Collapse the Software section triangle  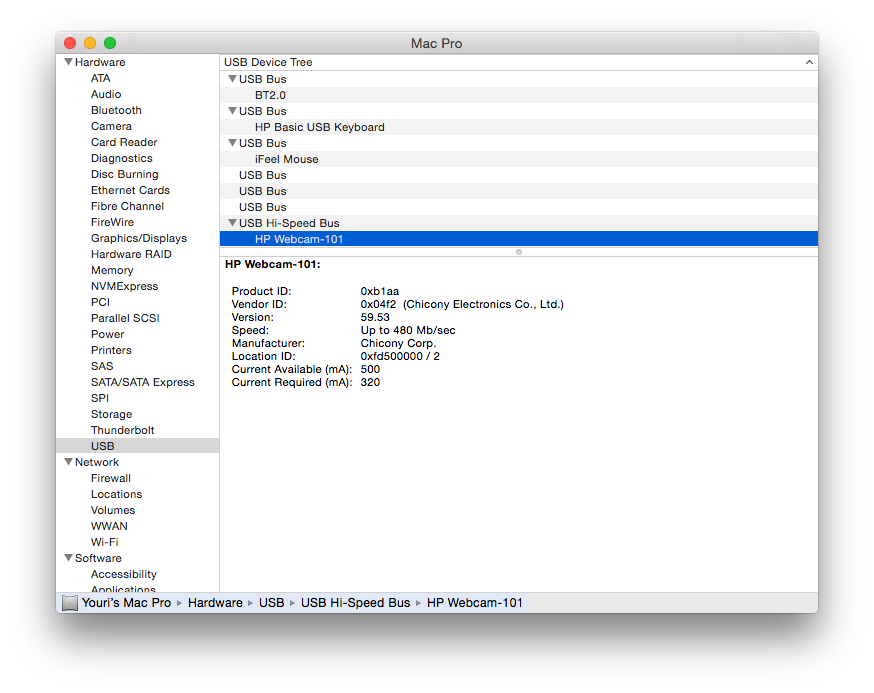[68, 558]
